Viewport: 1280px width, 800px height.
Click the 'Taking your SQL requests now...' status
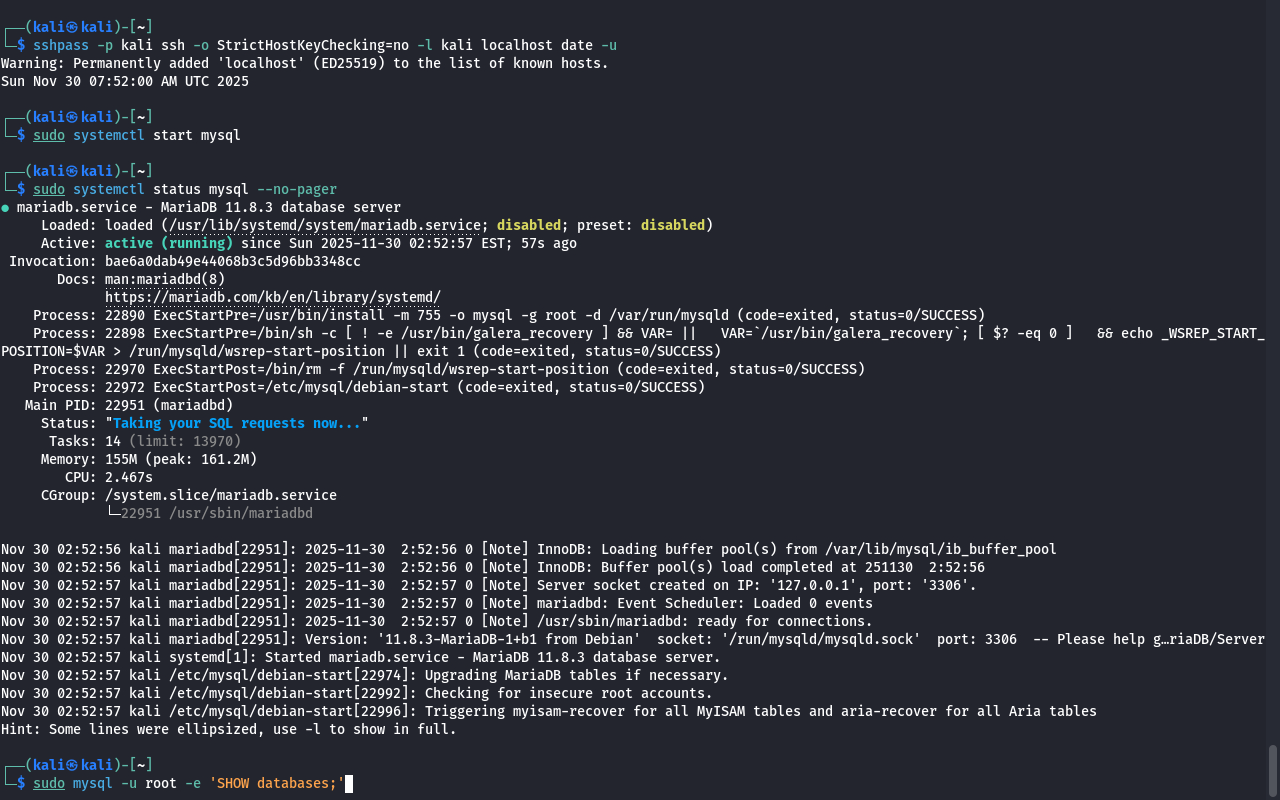tap(236, 423)
